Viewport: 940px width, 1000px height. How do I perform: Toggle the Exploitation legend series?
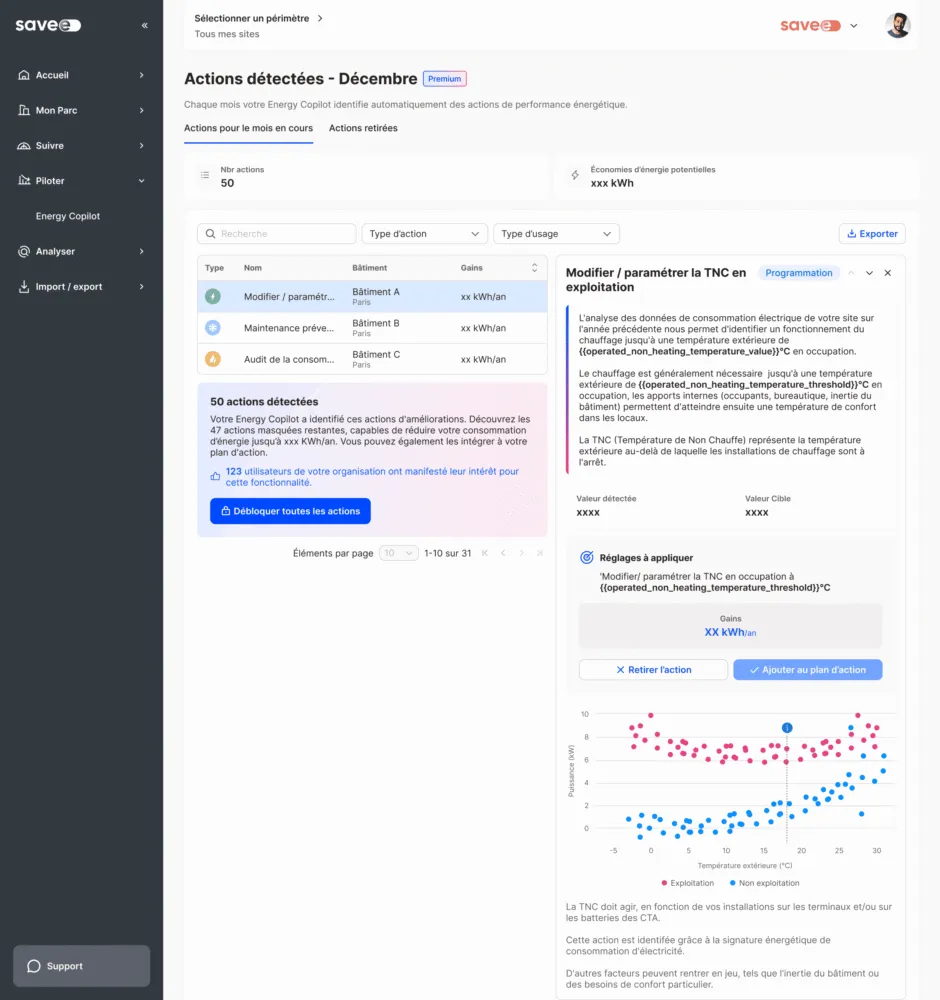[x=687, y=883]
